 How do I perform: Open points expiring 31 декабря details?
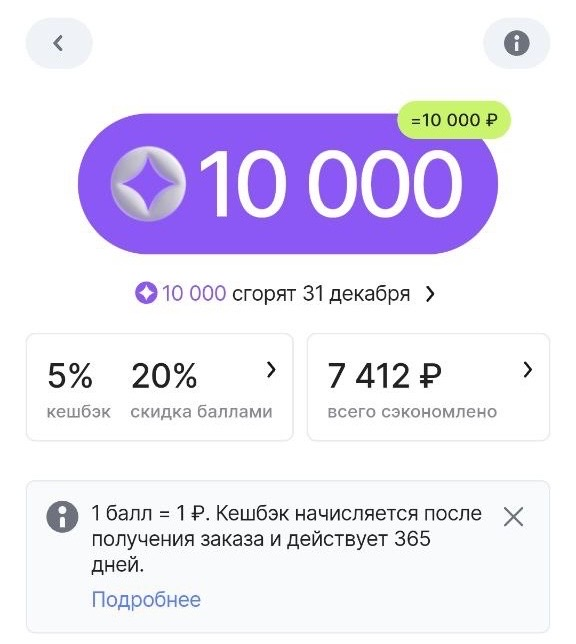(285, 294)
